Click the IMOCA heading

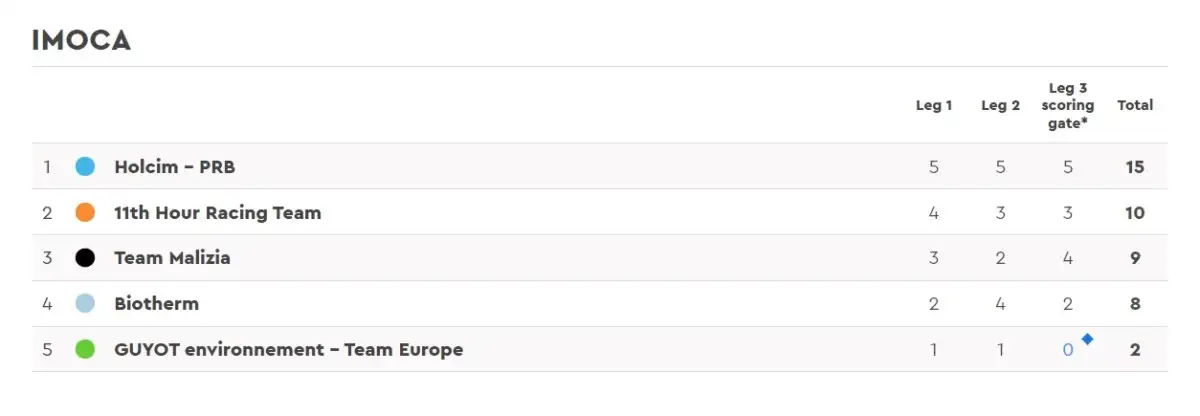[x=81, y=41]
